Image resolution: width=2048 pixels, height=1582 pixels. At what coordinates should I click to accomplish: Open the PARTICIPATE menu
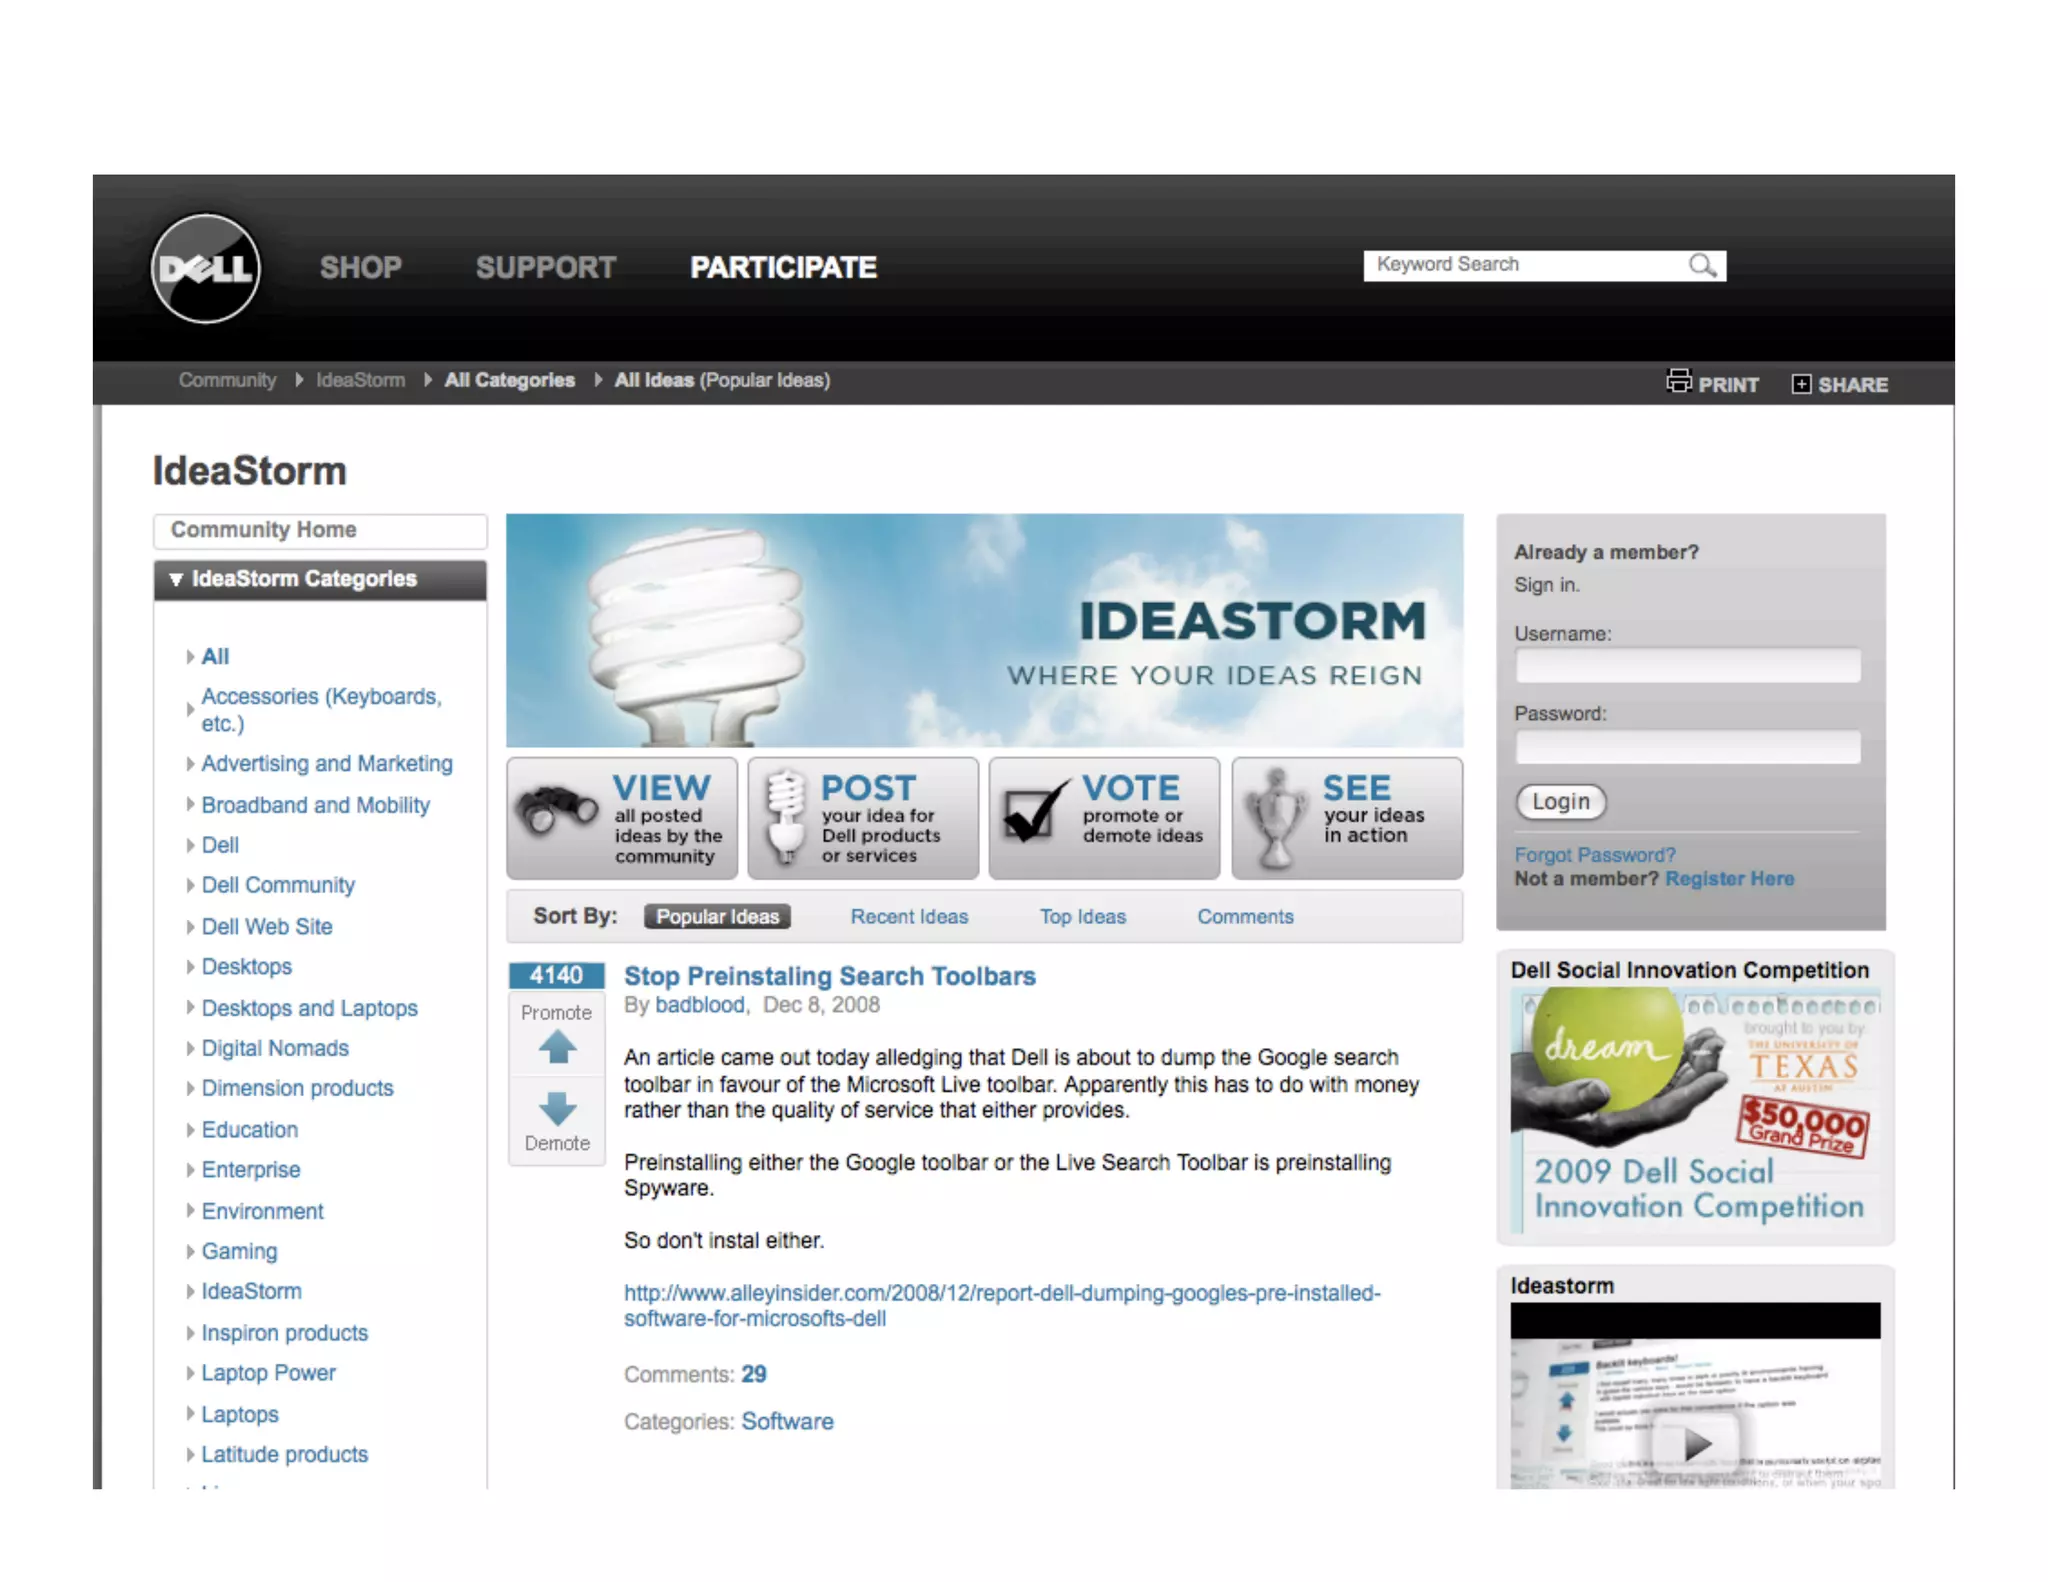[x=783, y=268]
